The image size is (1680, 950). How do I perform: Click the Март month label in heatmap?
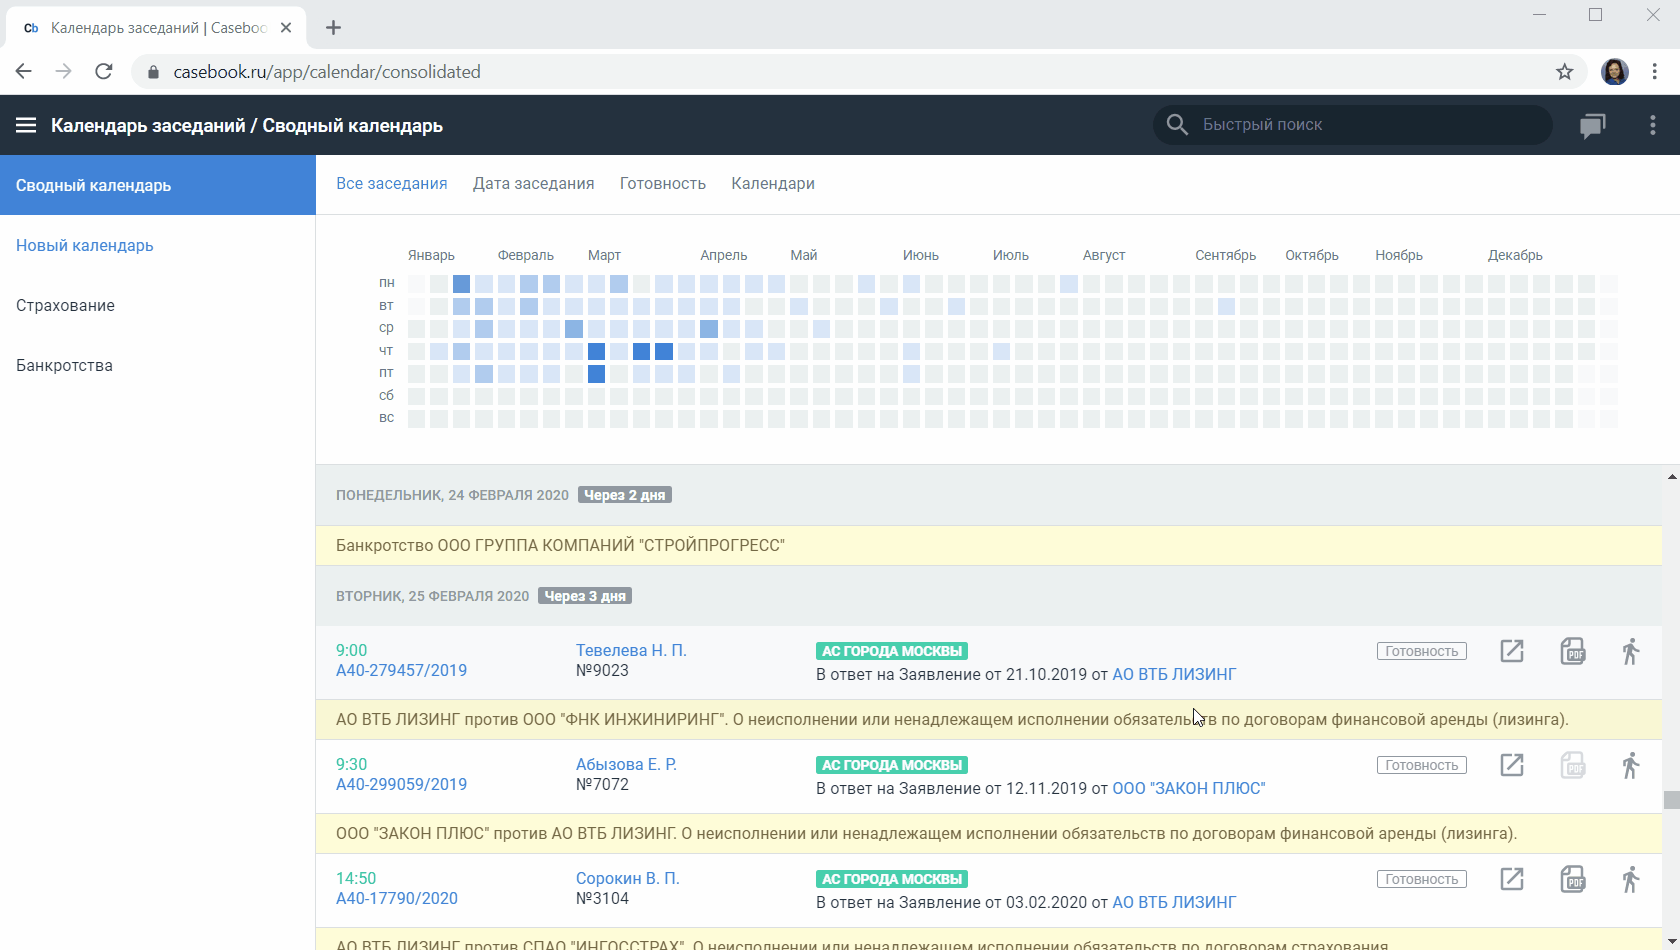(604, 255)
